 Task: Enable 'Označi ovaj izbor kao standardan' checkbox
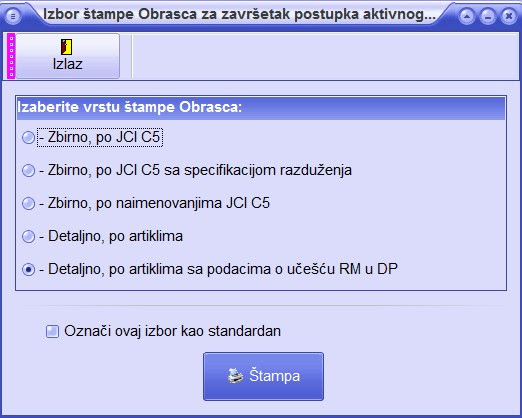tap(52, 331)
